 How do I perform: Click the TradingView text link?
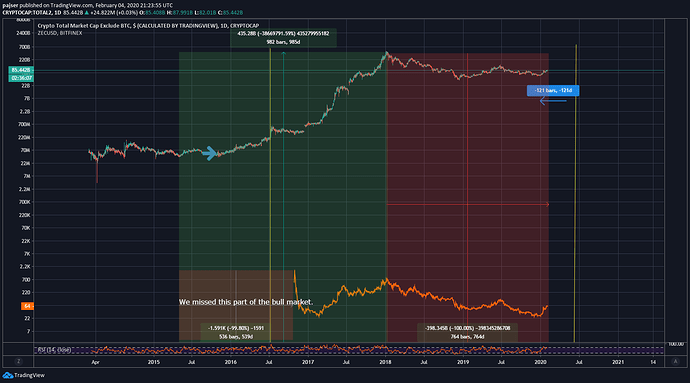[29, 376]
